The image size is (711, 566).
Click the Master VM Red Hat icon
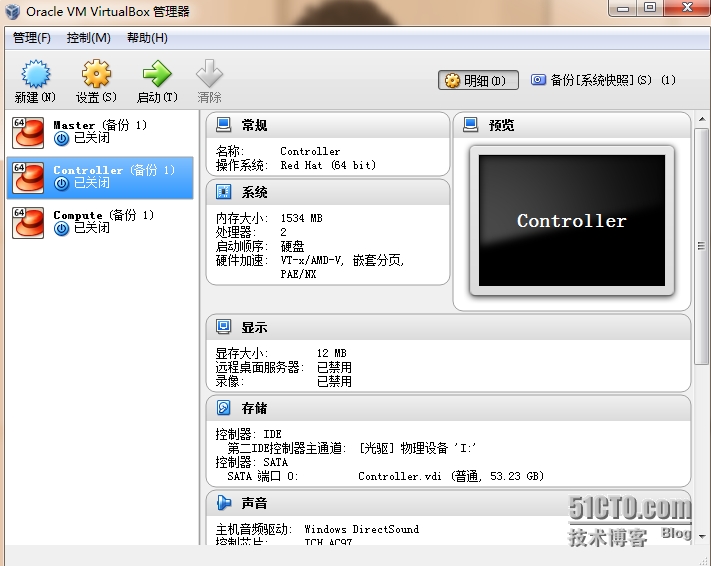point(28,133)
